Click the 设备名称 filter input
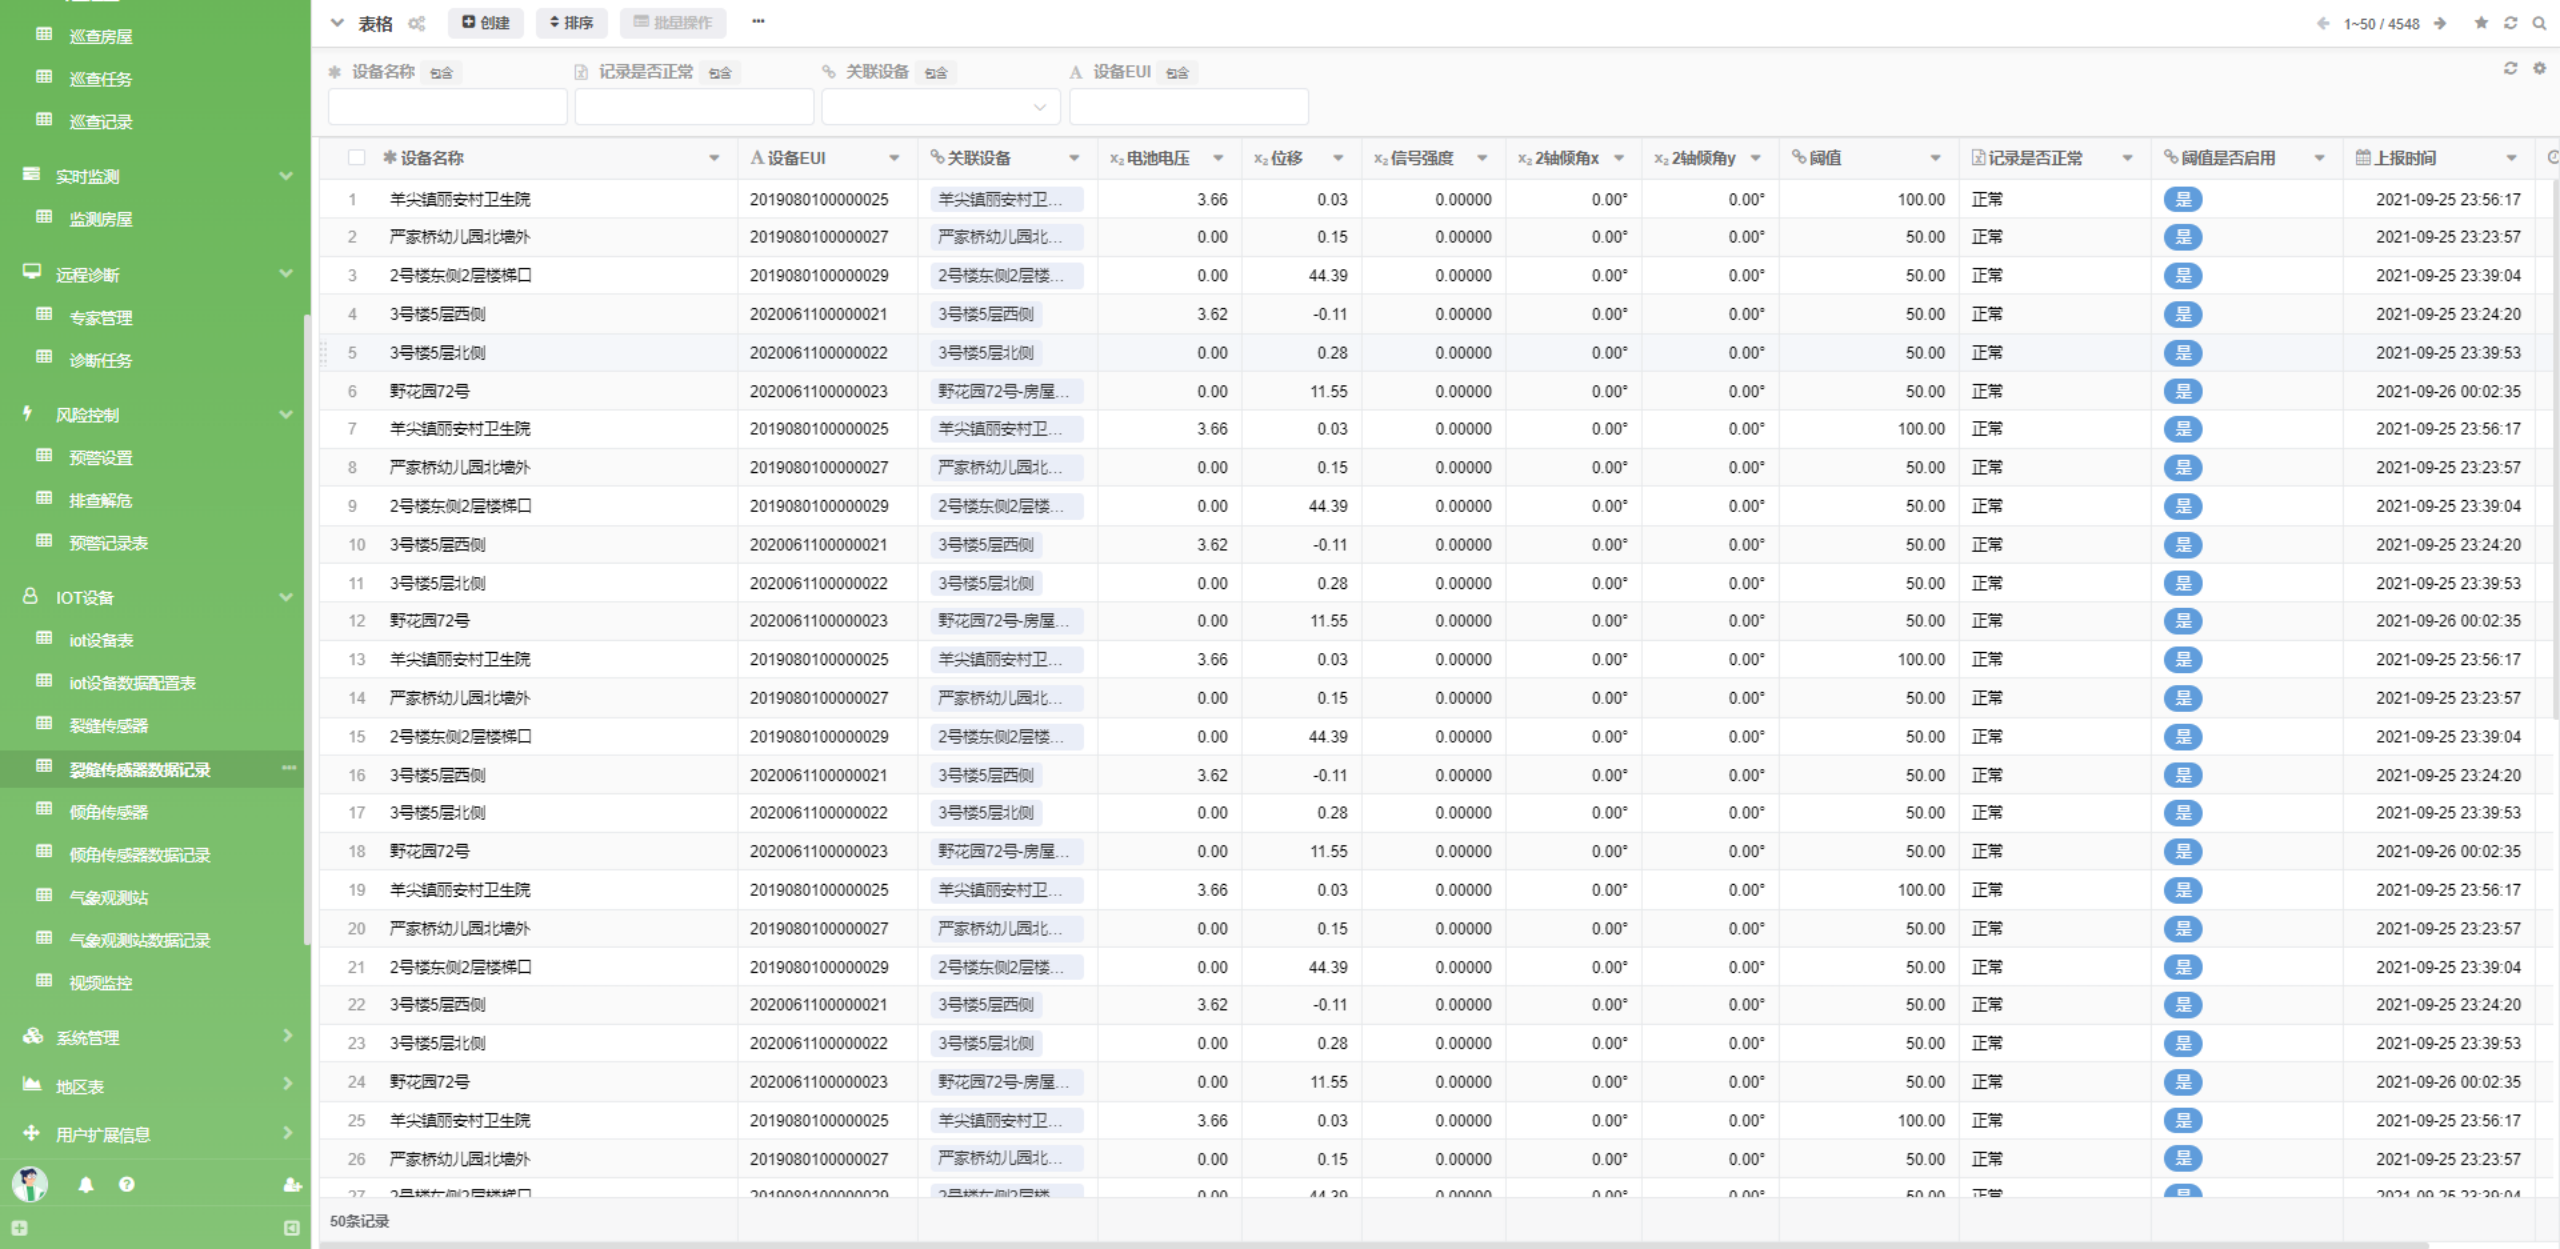Screen dimensions: 2560x1249 point(447,106)
